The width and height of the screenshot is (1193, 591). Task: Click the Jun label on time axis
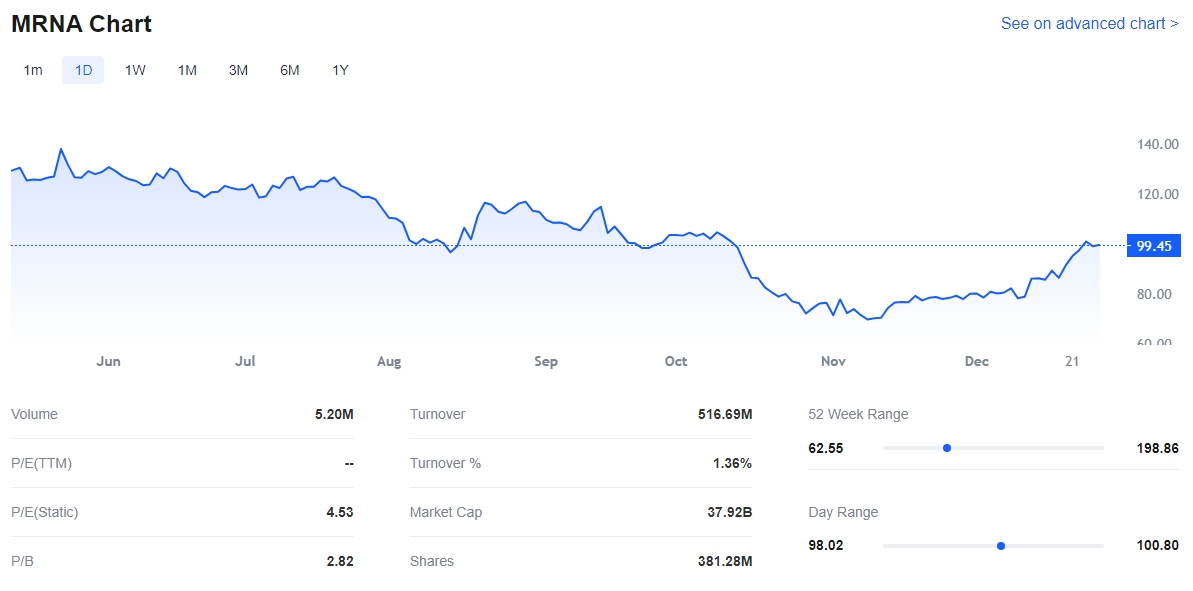(108, 361)
